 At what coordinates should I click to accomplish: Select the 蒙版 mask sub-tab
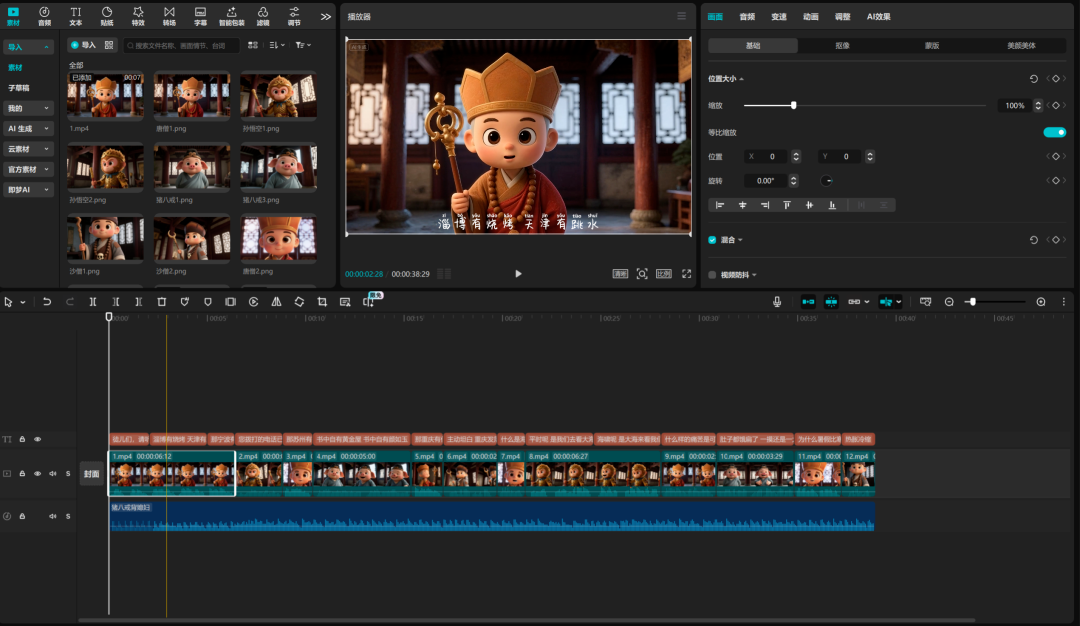tap(932, 45)
